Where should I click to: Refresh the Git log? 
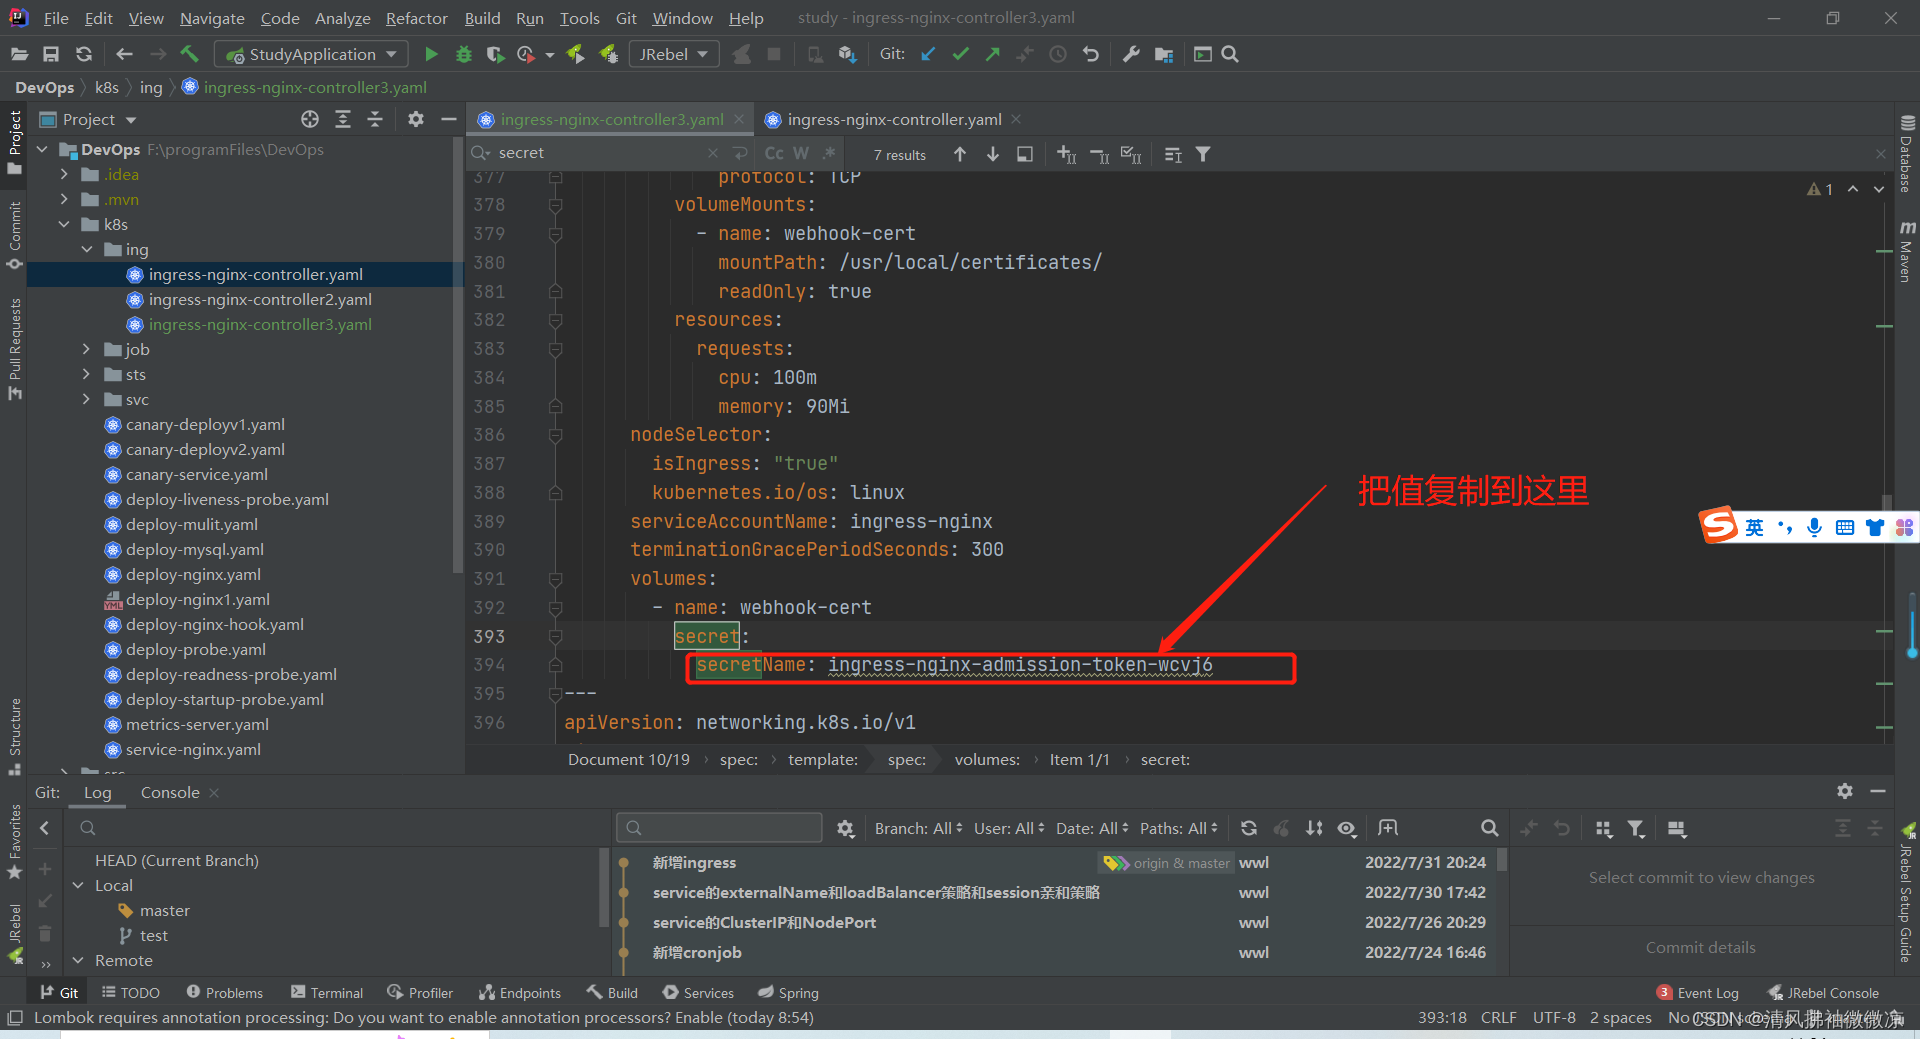[x=1249, y=828]
